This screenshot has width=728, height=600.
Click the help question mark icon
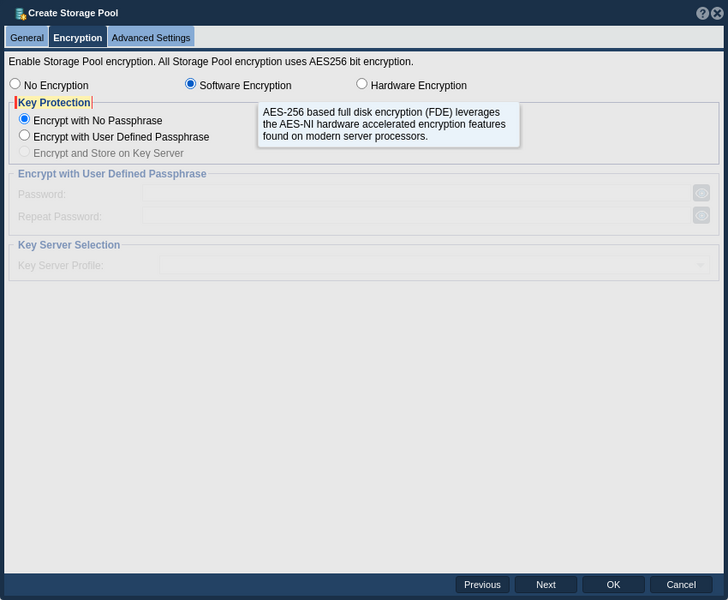(702, 13)
